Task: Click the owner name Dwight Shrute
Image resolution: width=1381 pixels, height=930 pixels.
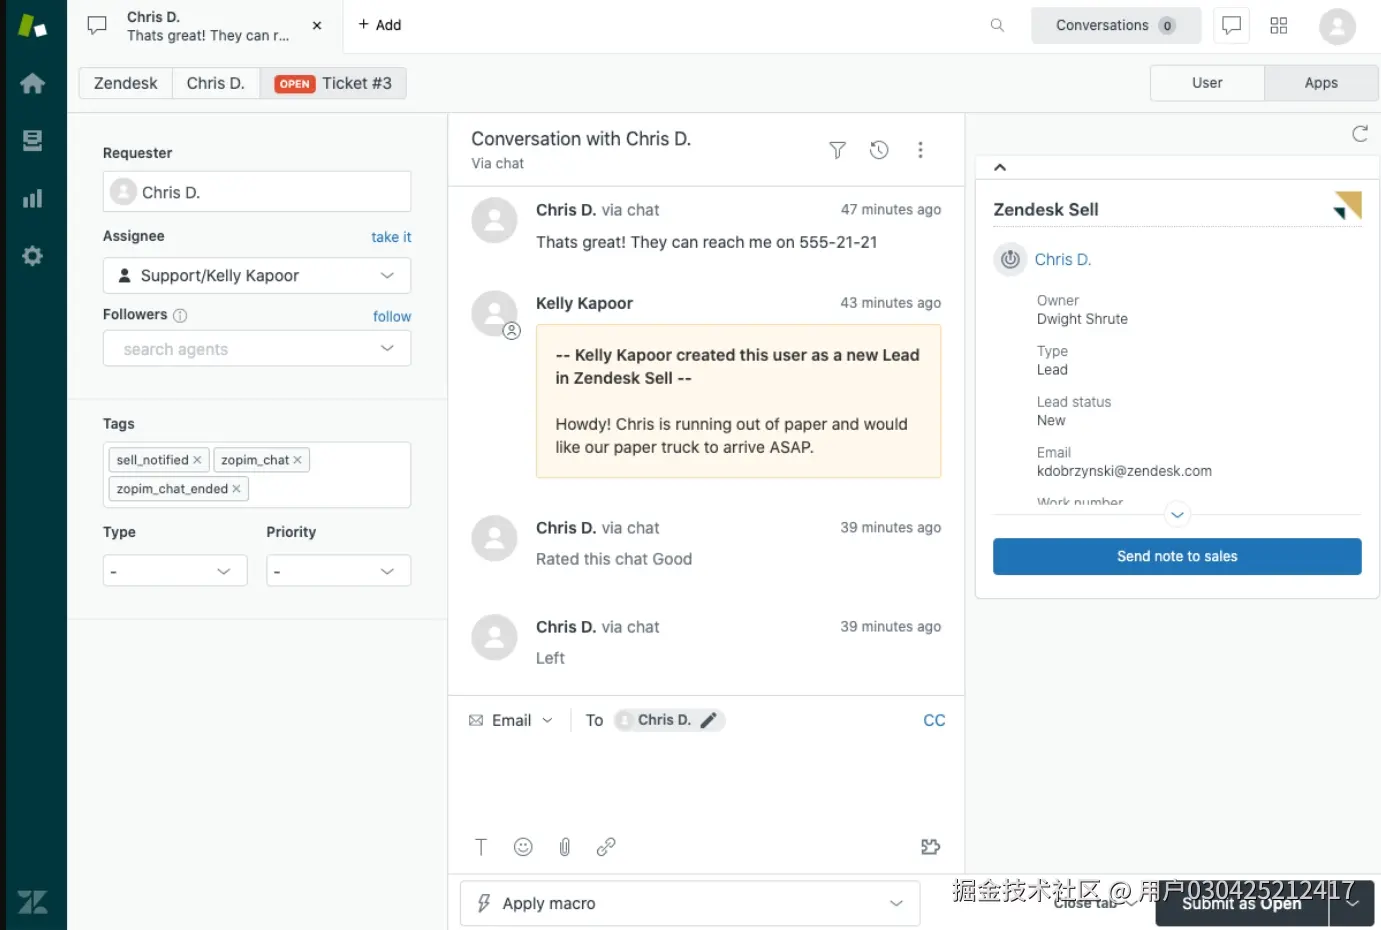Action: coord(1082,319)
